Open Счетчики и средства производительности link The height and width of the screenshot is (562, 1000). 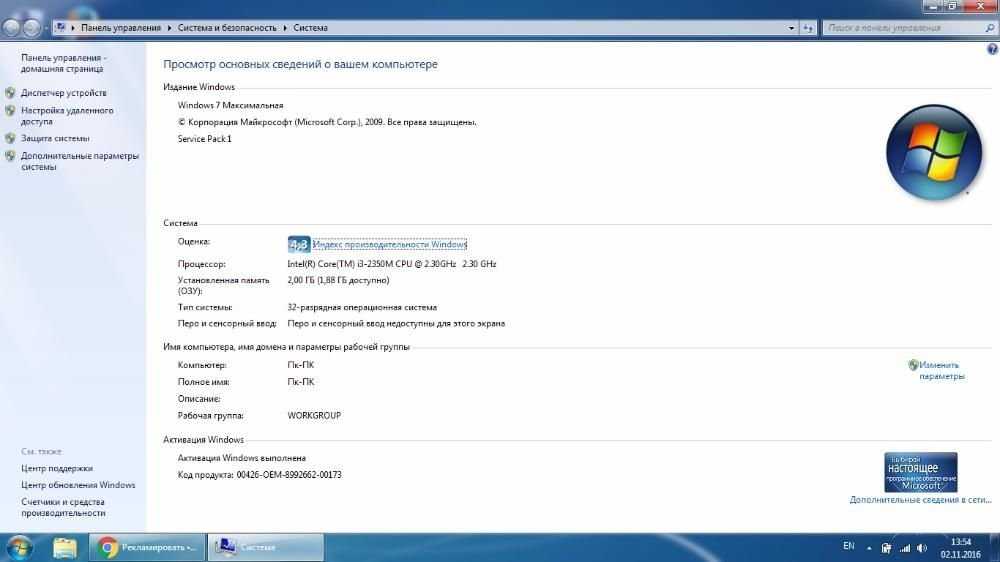click(x=62, y=508)
